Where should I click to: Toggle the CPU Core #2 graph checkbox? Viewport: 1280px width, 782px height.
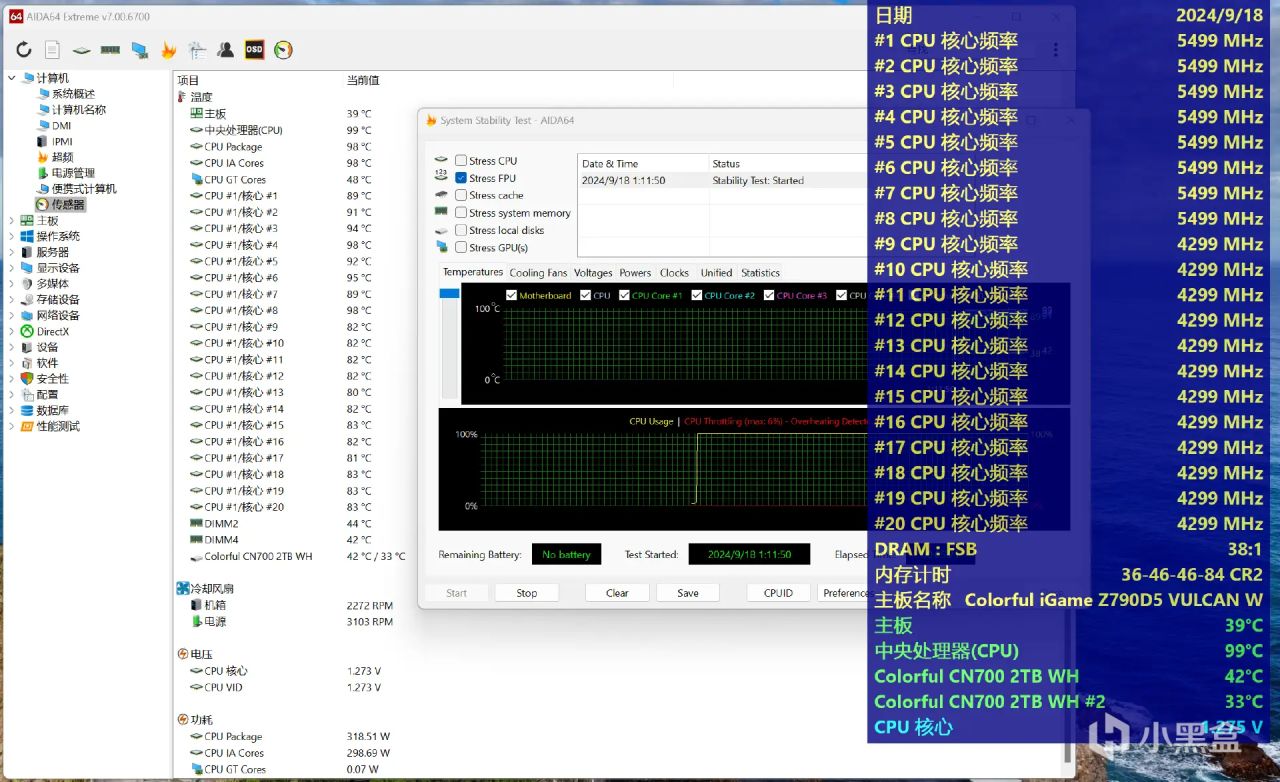click(697, 295)
